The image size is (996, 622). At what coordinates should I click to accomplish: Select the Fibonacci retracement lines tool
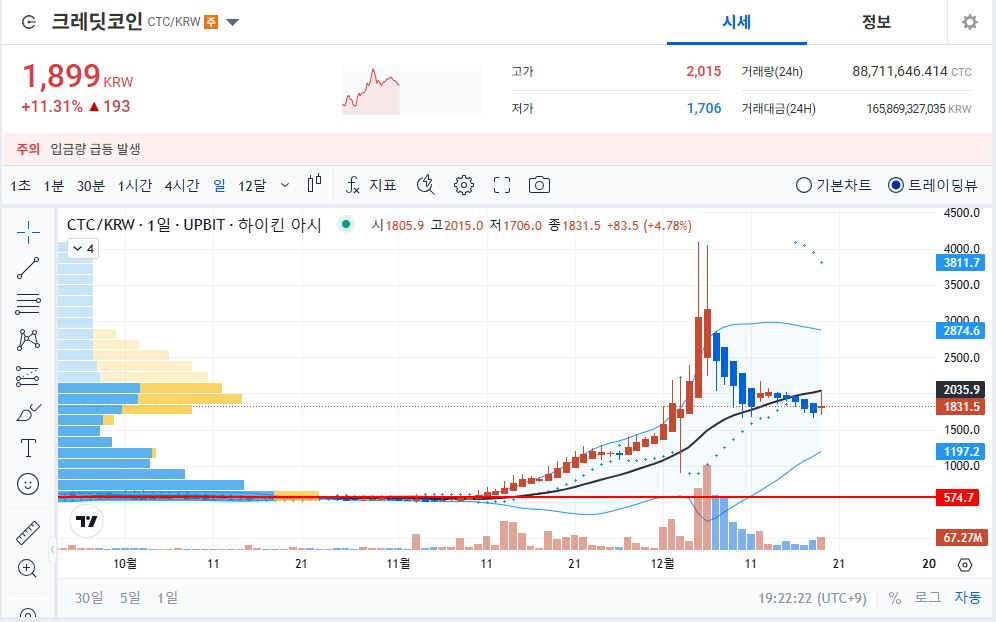(28, 304)
